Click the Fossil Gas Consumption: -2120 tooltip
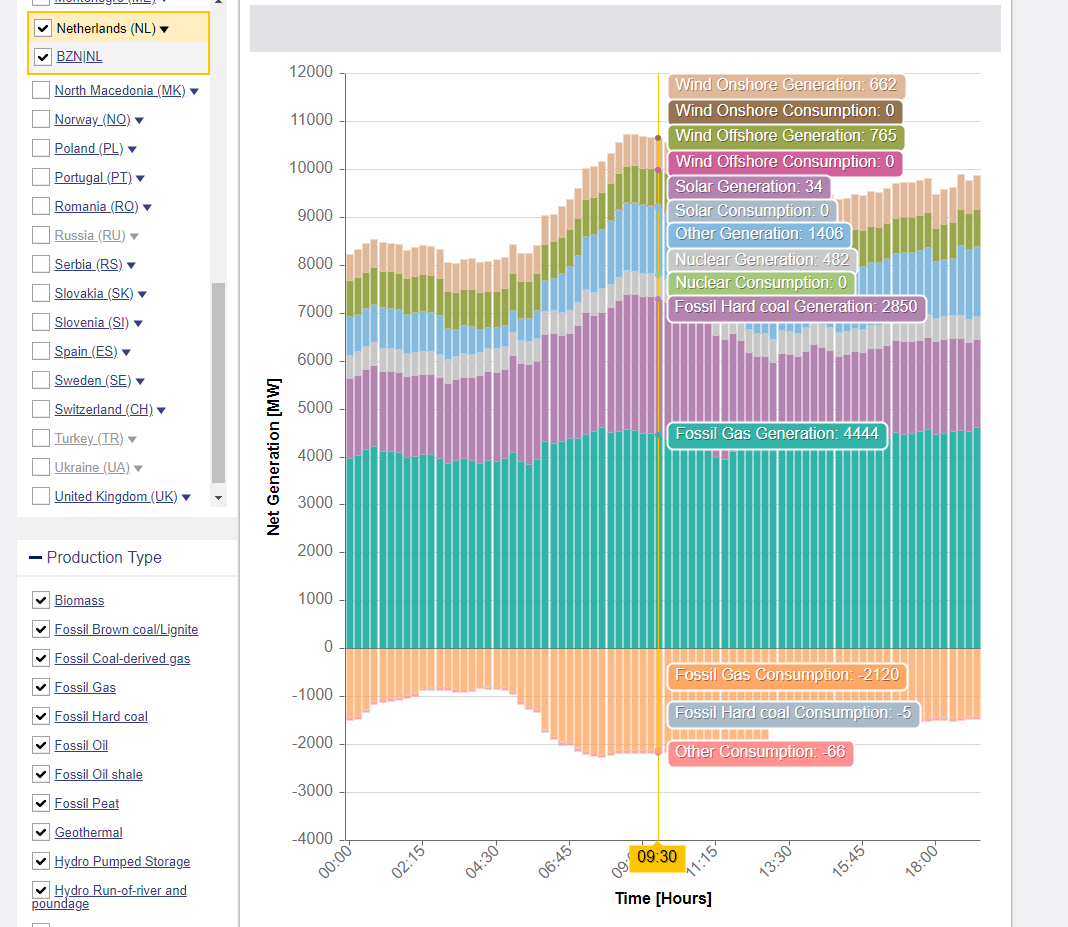Image resolution: width=1068 pixels, height=927 pixels. (787, 675)
